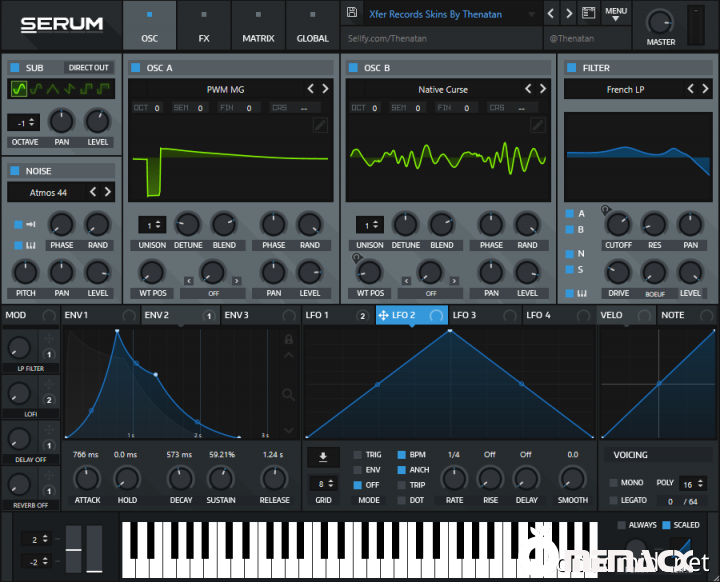The image size is (720, 582).
Task: Click the magnifier zoom icon in envelope
Action: coord(289,394)
